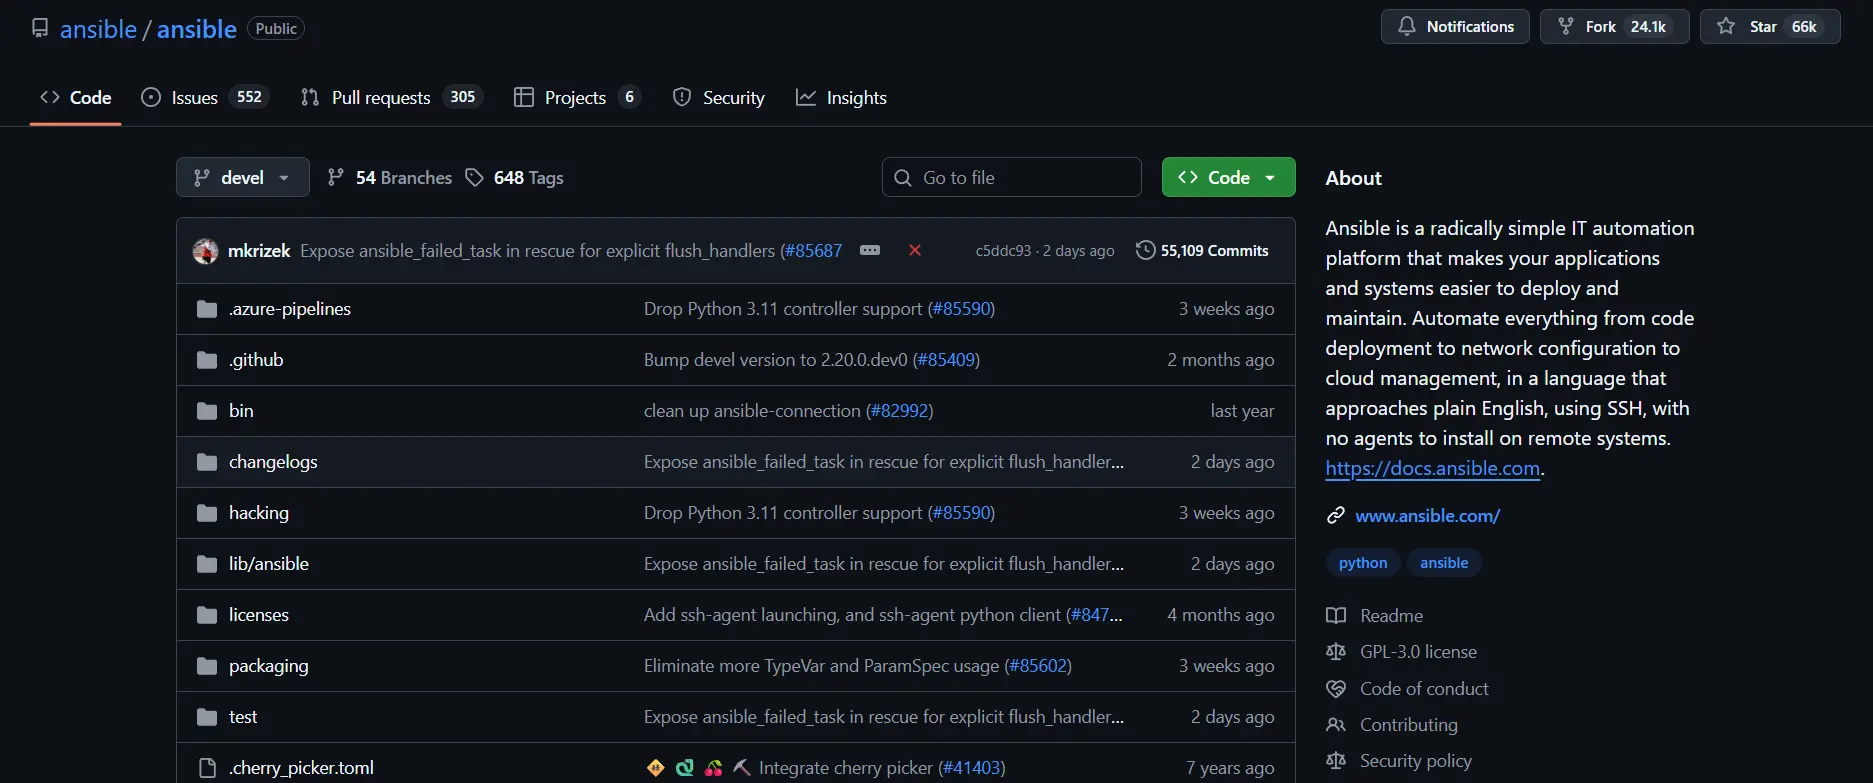Click the folder icon for changelogs
1873x783 pixels.
coord(207,462)
